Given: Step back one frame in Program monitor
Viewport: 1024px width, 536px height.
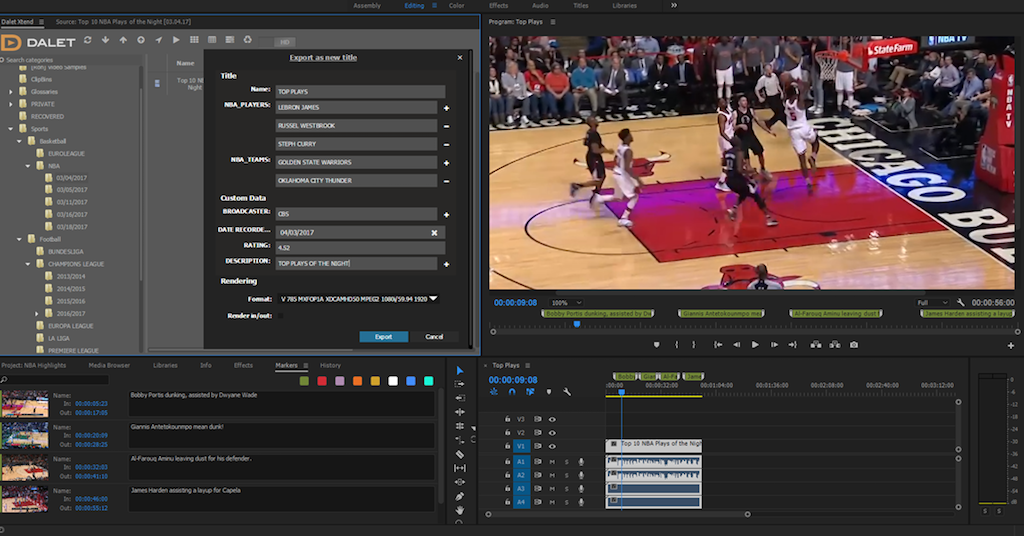Looking at the screenshot, I should coord(737,345).
